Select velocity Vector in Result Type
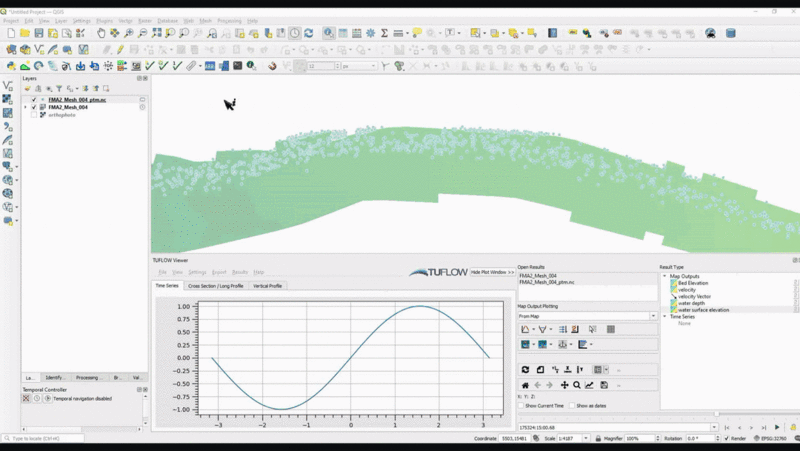 694,296
